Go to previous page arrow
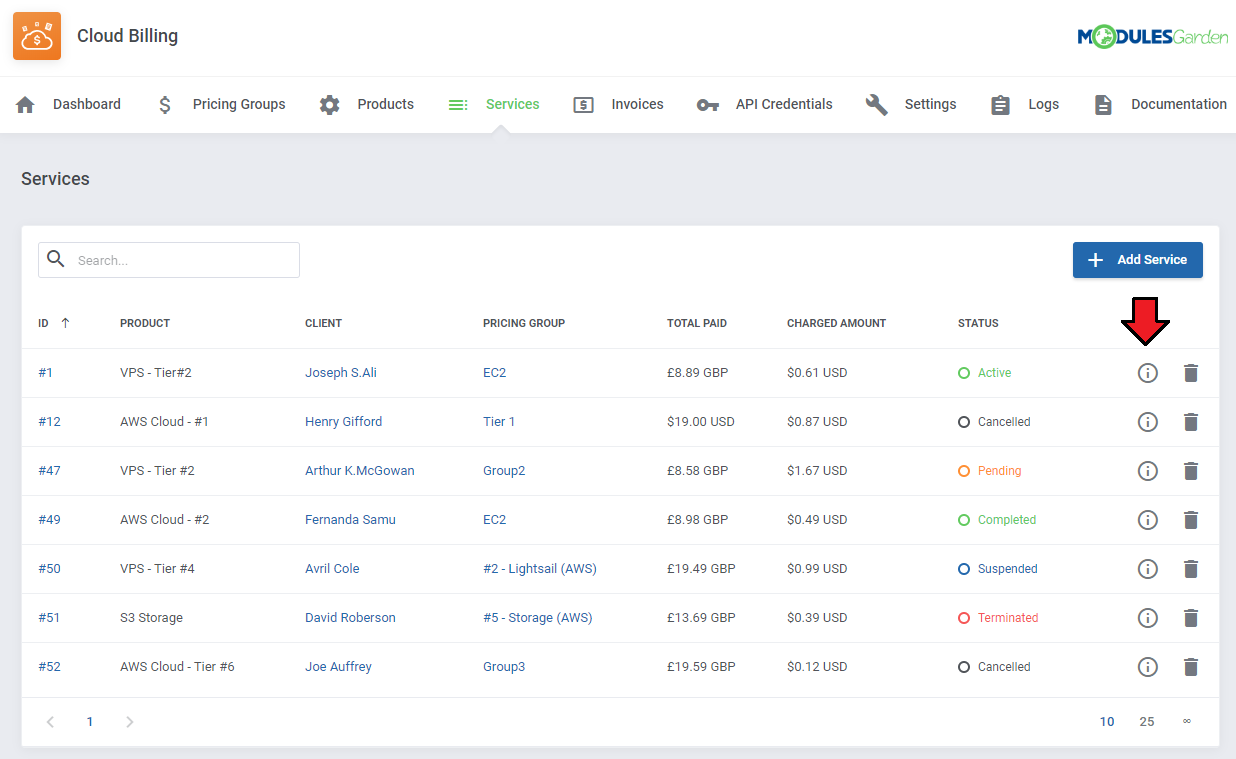 coord(51,722)
